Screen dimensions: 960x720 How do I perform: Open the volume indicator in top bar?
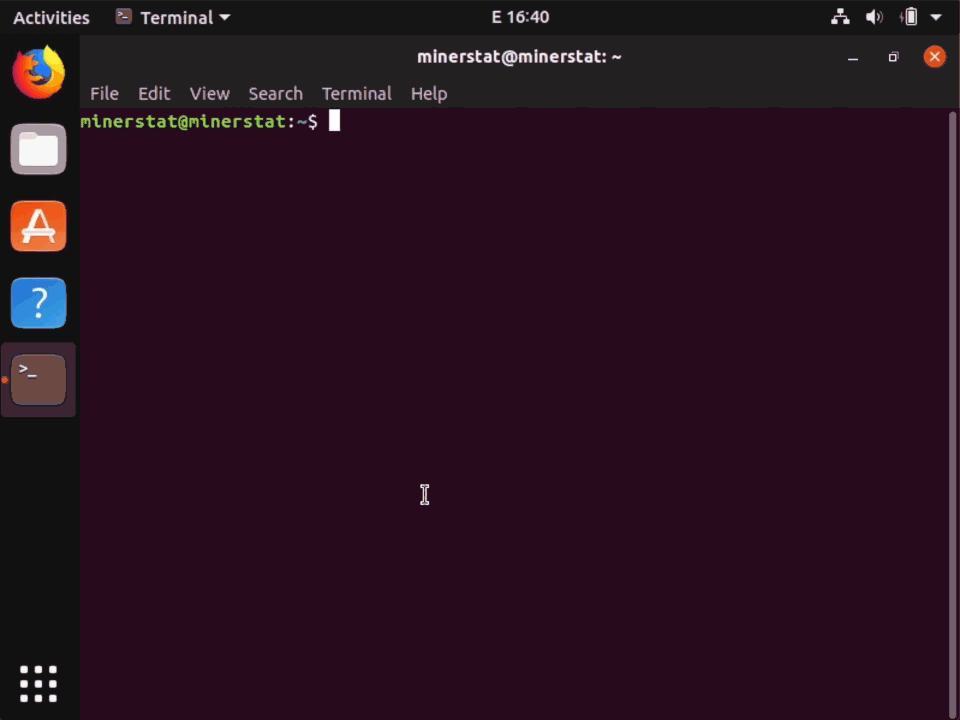pyautogui.click(x=874, y=17)
